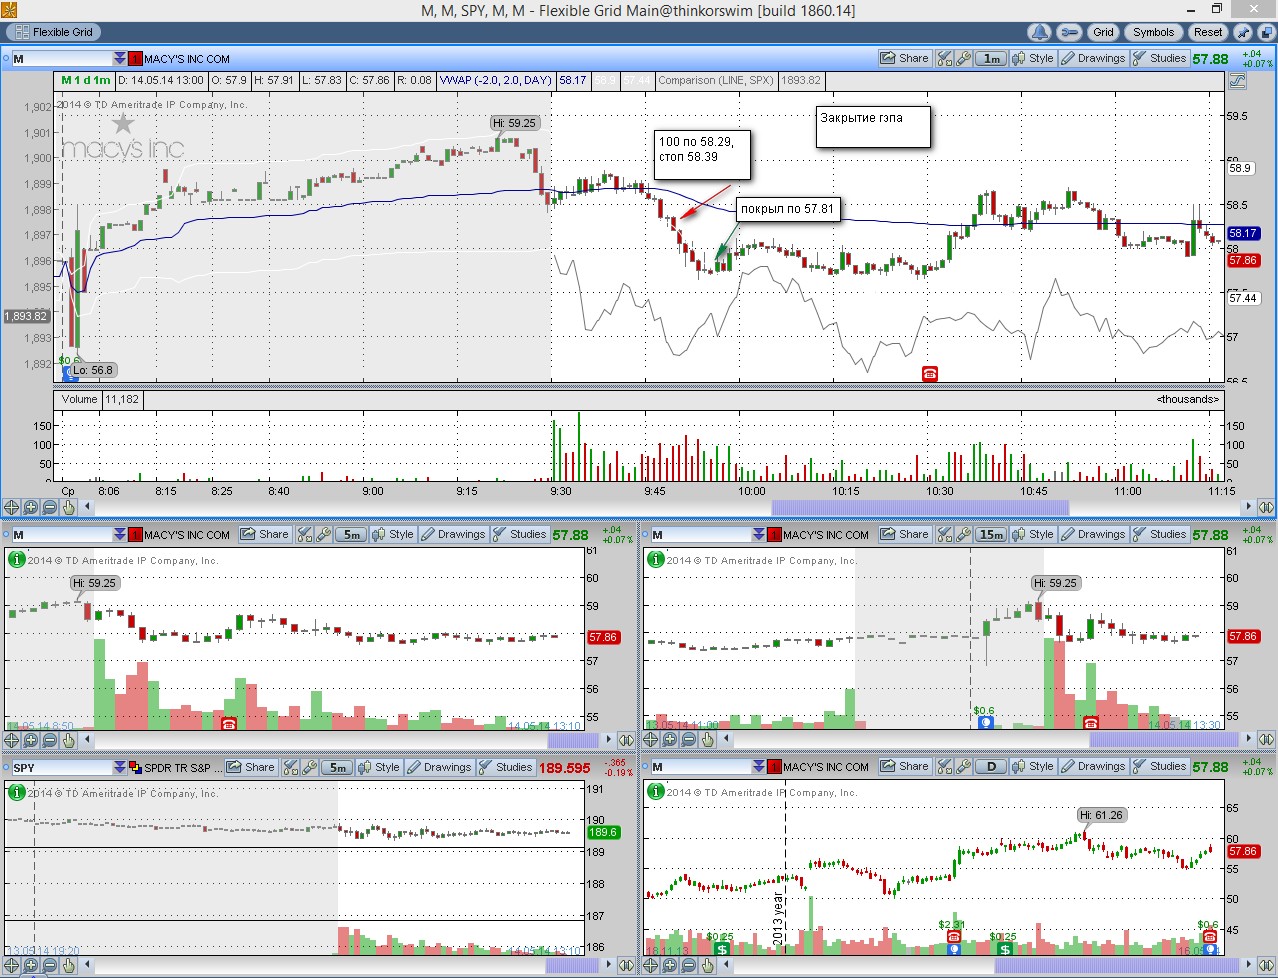Open quick study tool in main 1m chart
This screenshot has width=1278, height=978.
point(945,58)
